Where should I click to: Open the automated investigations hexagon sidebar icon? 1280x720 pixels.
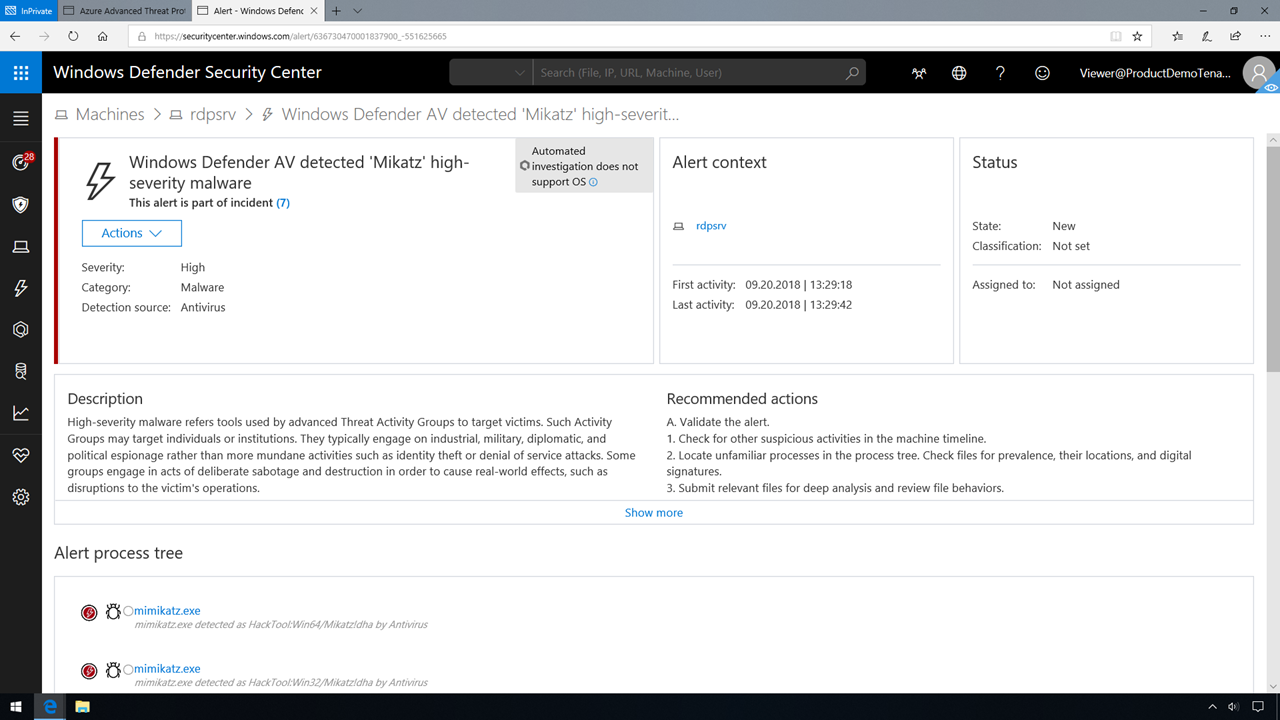pos(21,330)
